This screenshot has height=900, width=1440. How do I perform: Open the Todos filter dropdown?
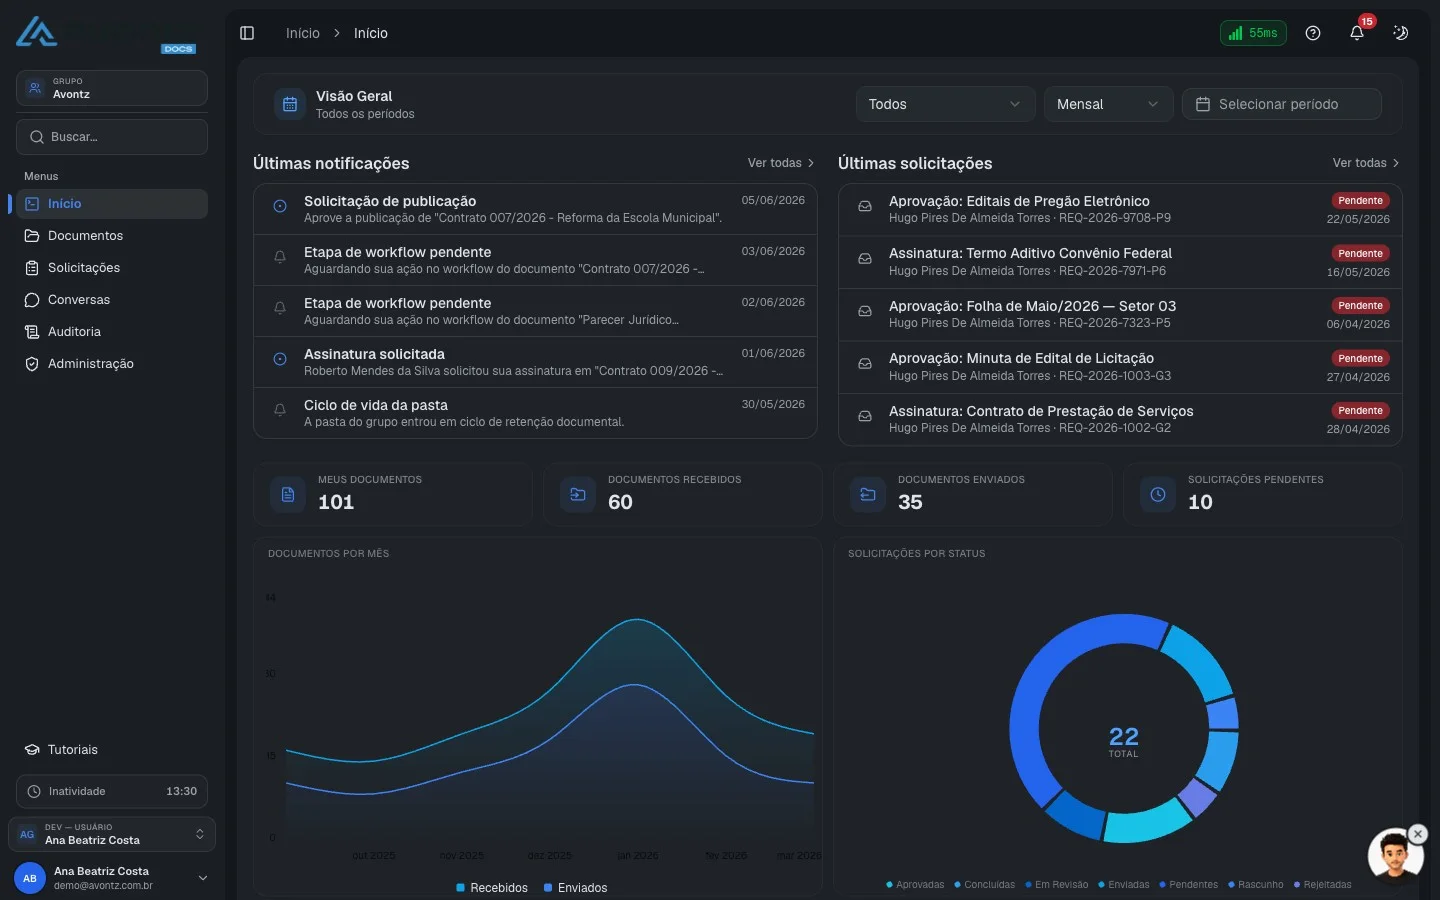click(945, 104)
